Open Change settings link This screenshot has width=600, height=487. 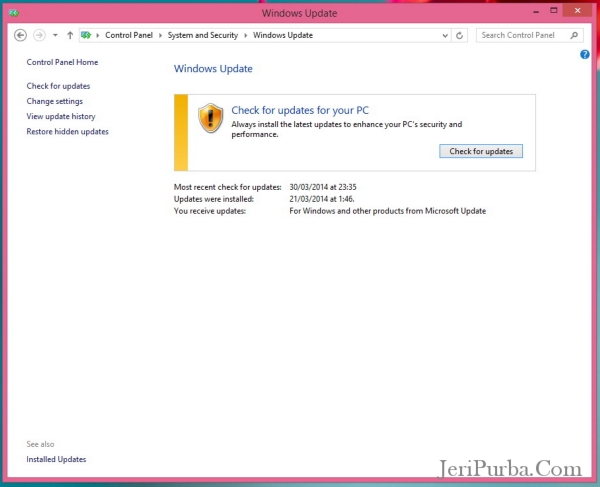coord(54,101)
